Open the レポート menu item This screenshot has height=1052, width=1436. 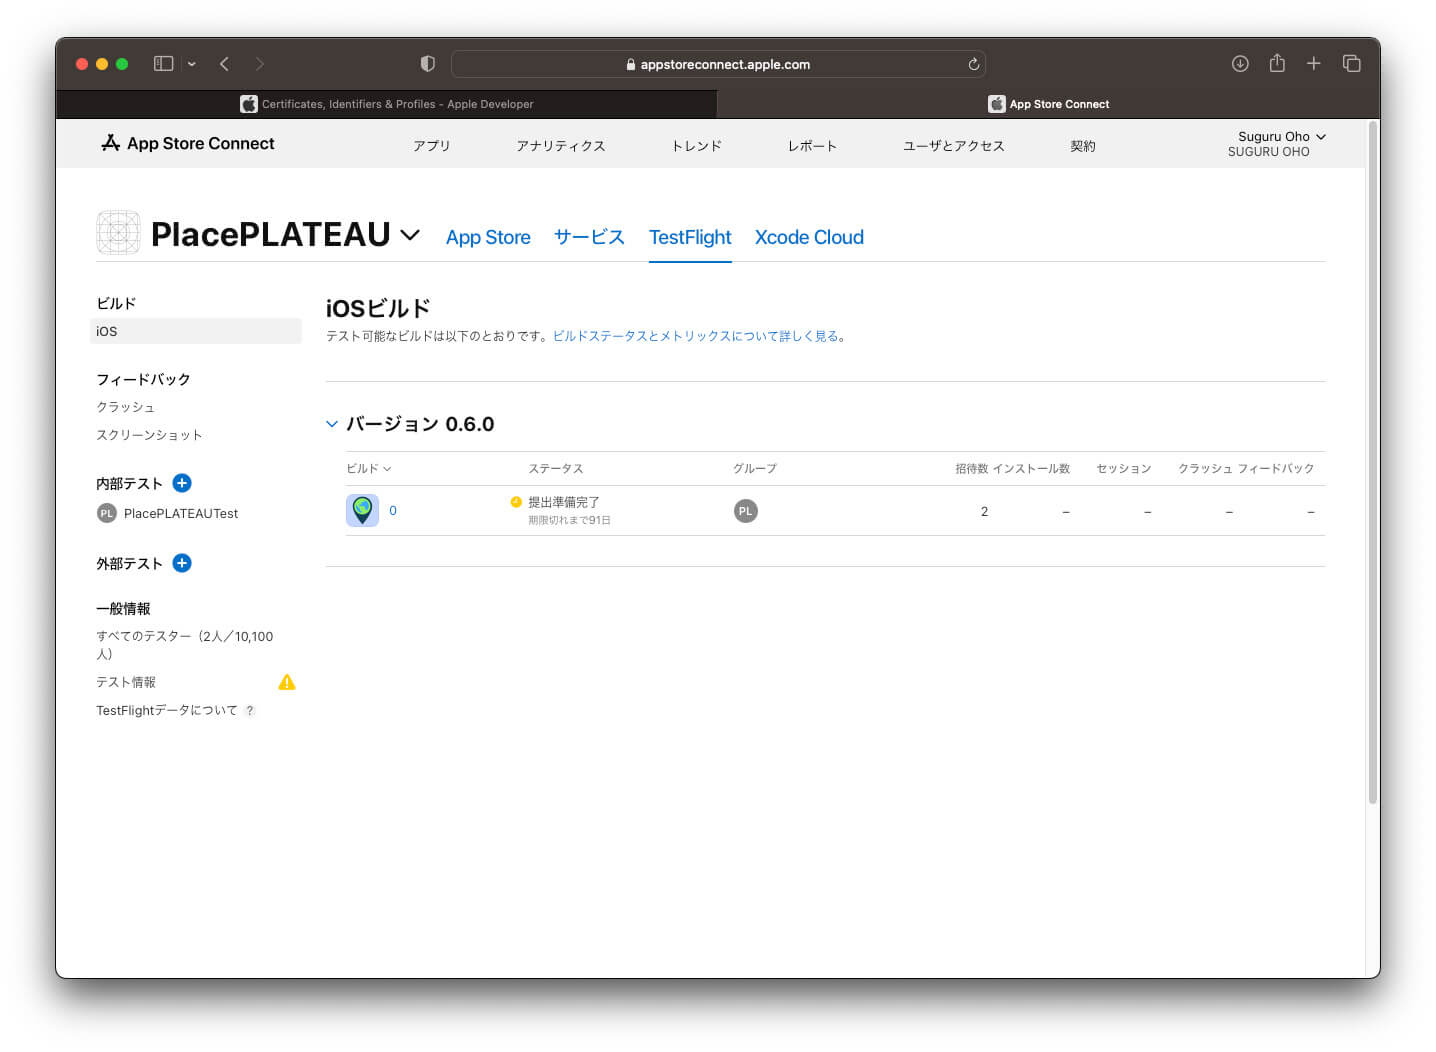pyautogui.click(x=812, y=146)
